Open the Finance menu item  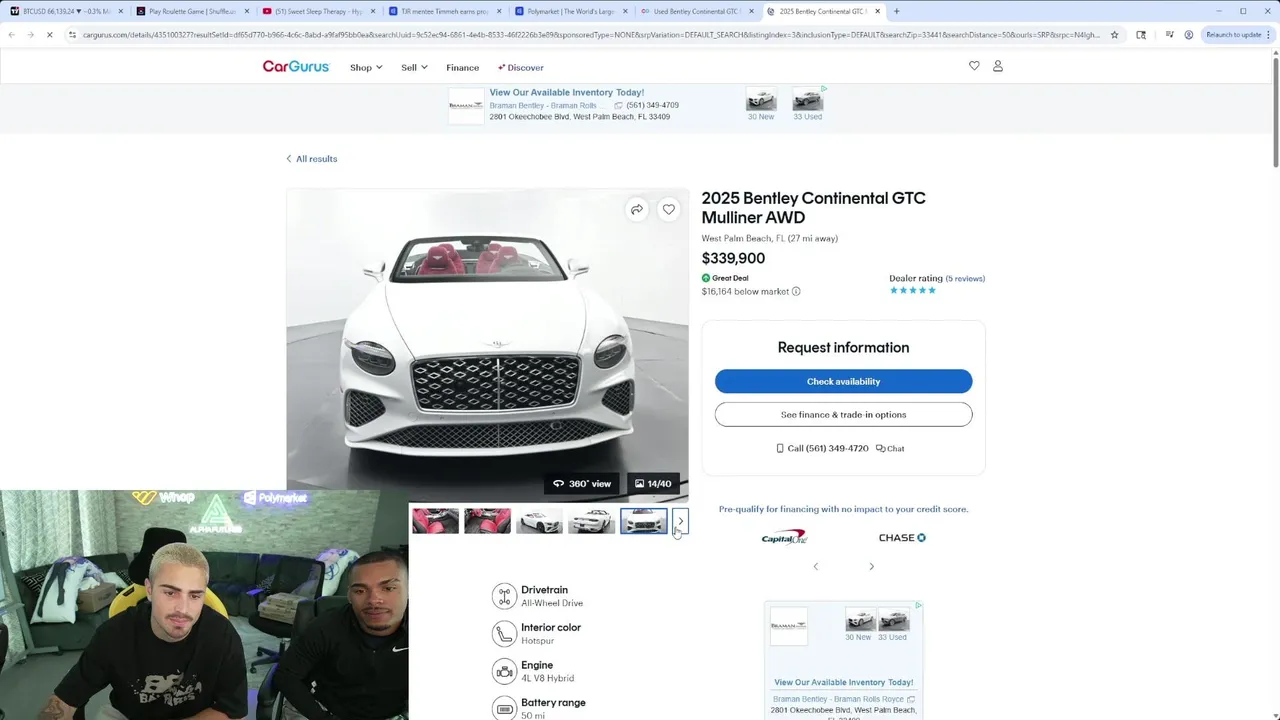(462, 68)
